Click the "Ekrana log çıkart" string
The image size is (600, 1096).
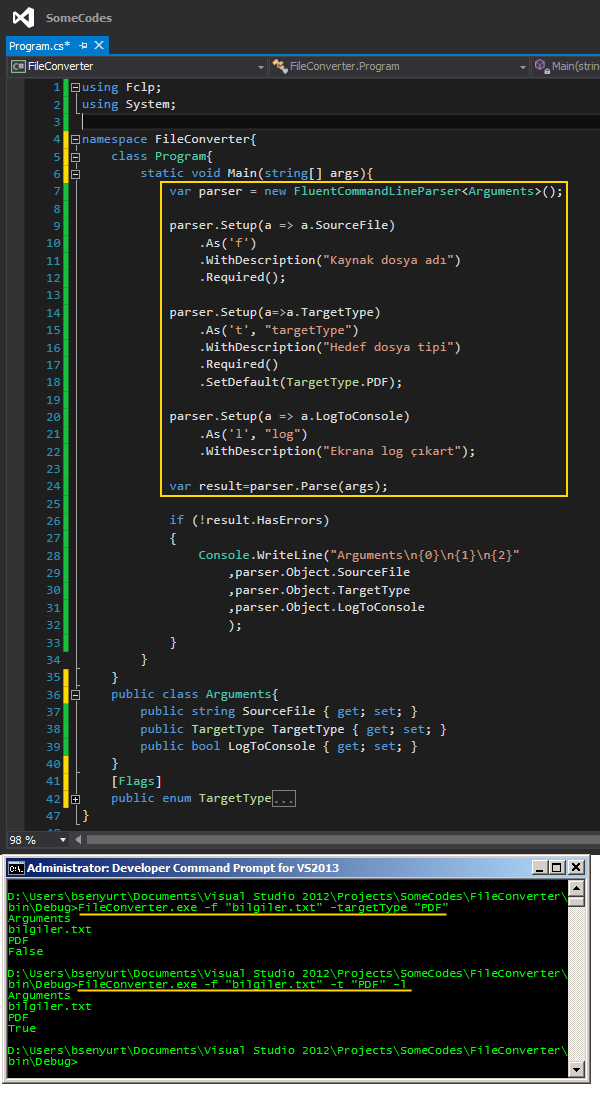pyautogui.click(x=392, y=452)
